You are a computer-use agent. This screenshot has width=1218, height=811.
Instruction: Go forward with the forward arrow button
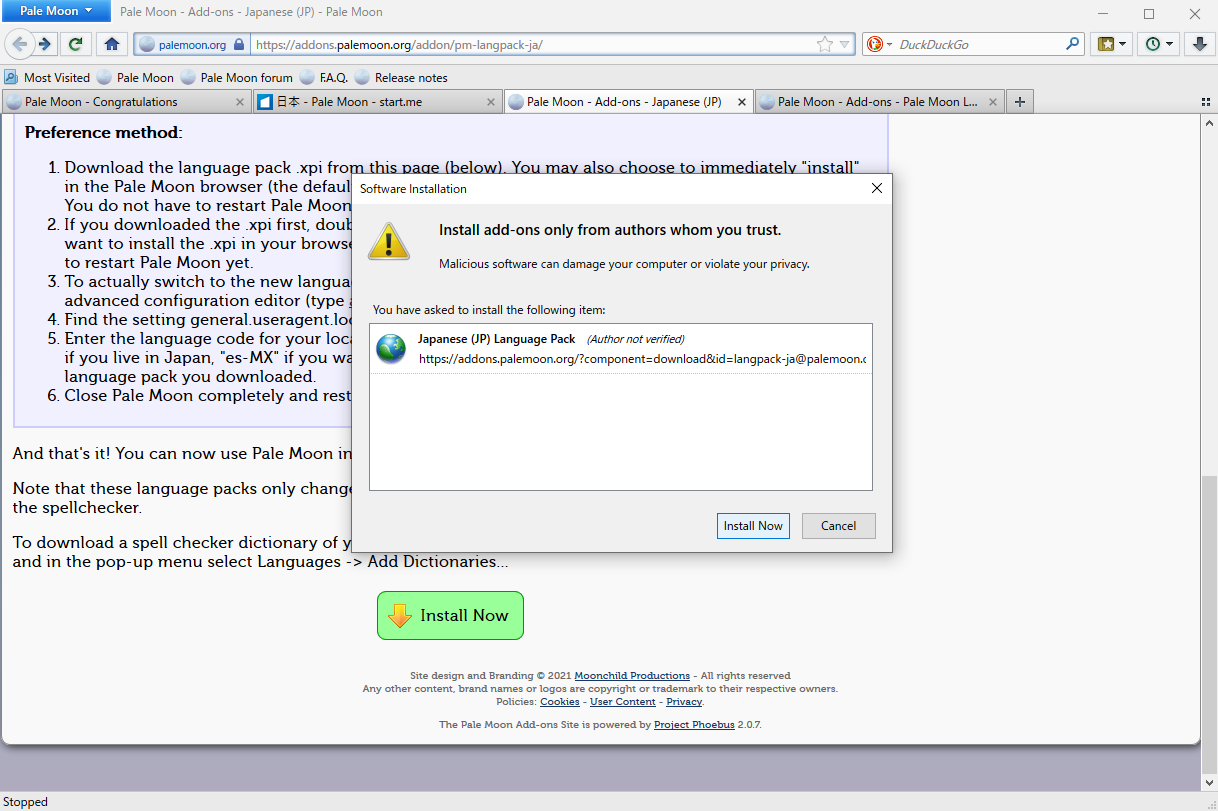tap(44, 44)
